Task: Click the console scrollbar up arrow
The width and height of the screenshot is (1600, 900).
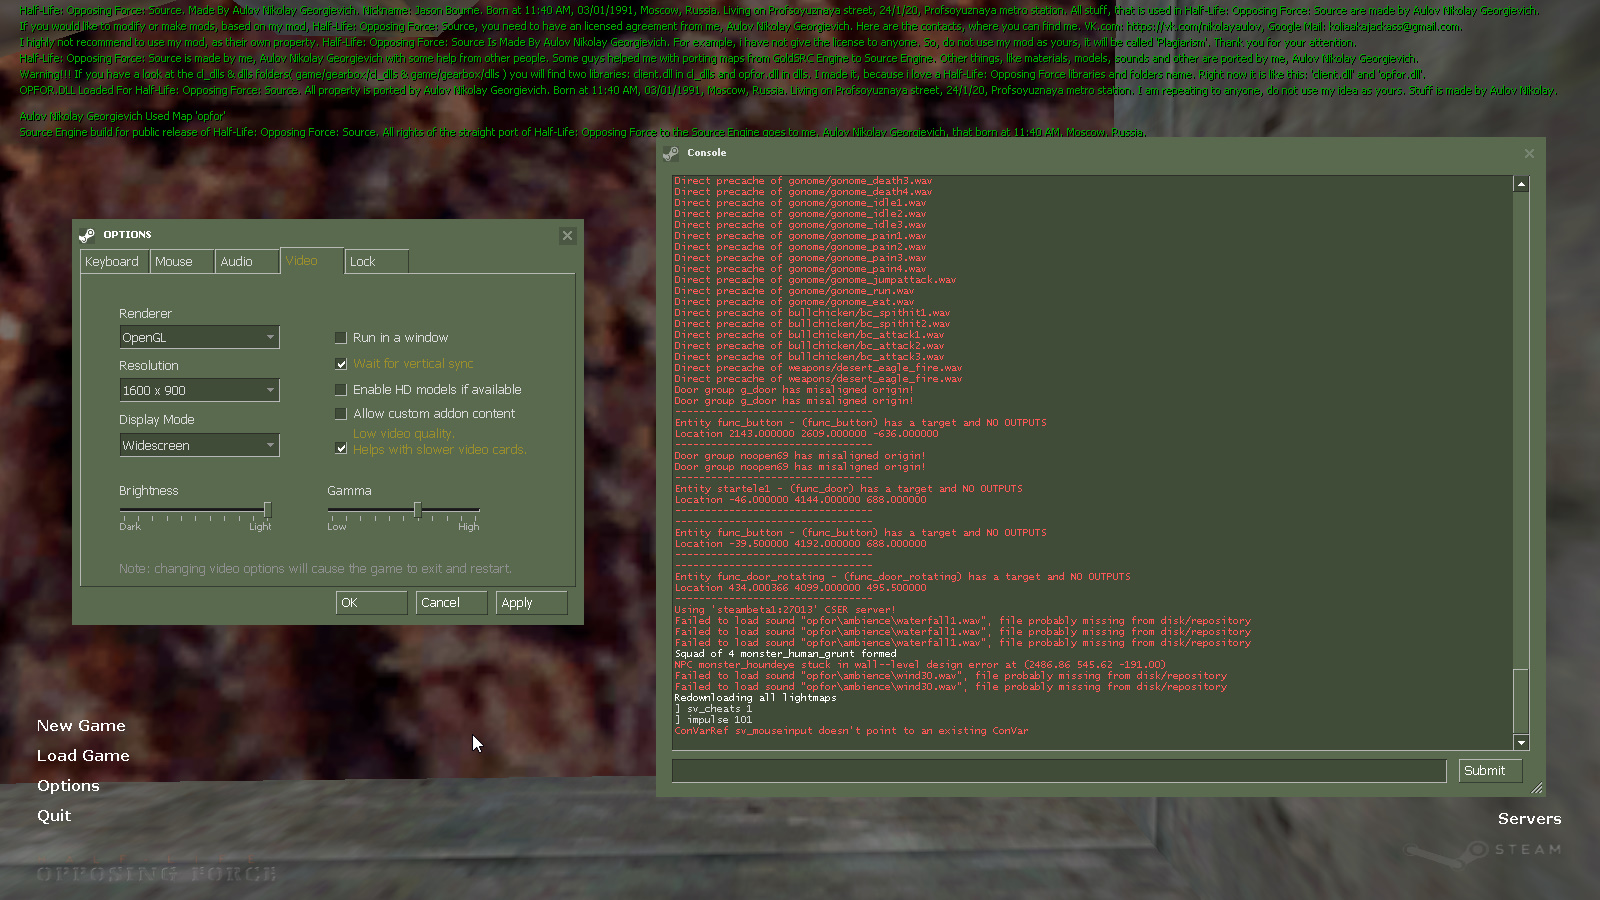Action: click(1521, 184)
